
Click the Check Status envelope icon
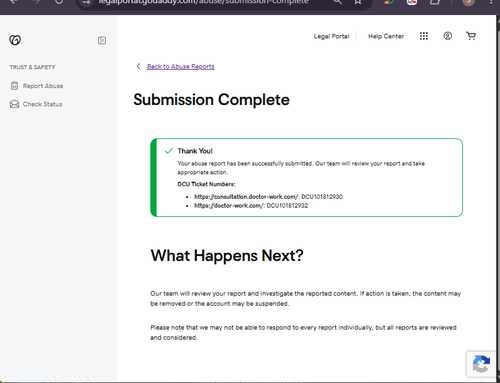point(14,104)
